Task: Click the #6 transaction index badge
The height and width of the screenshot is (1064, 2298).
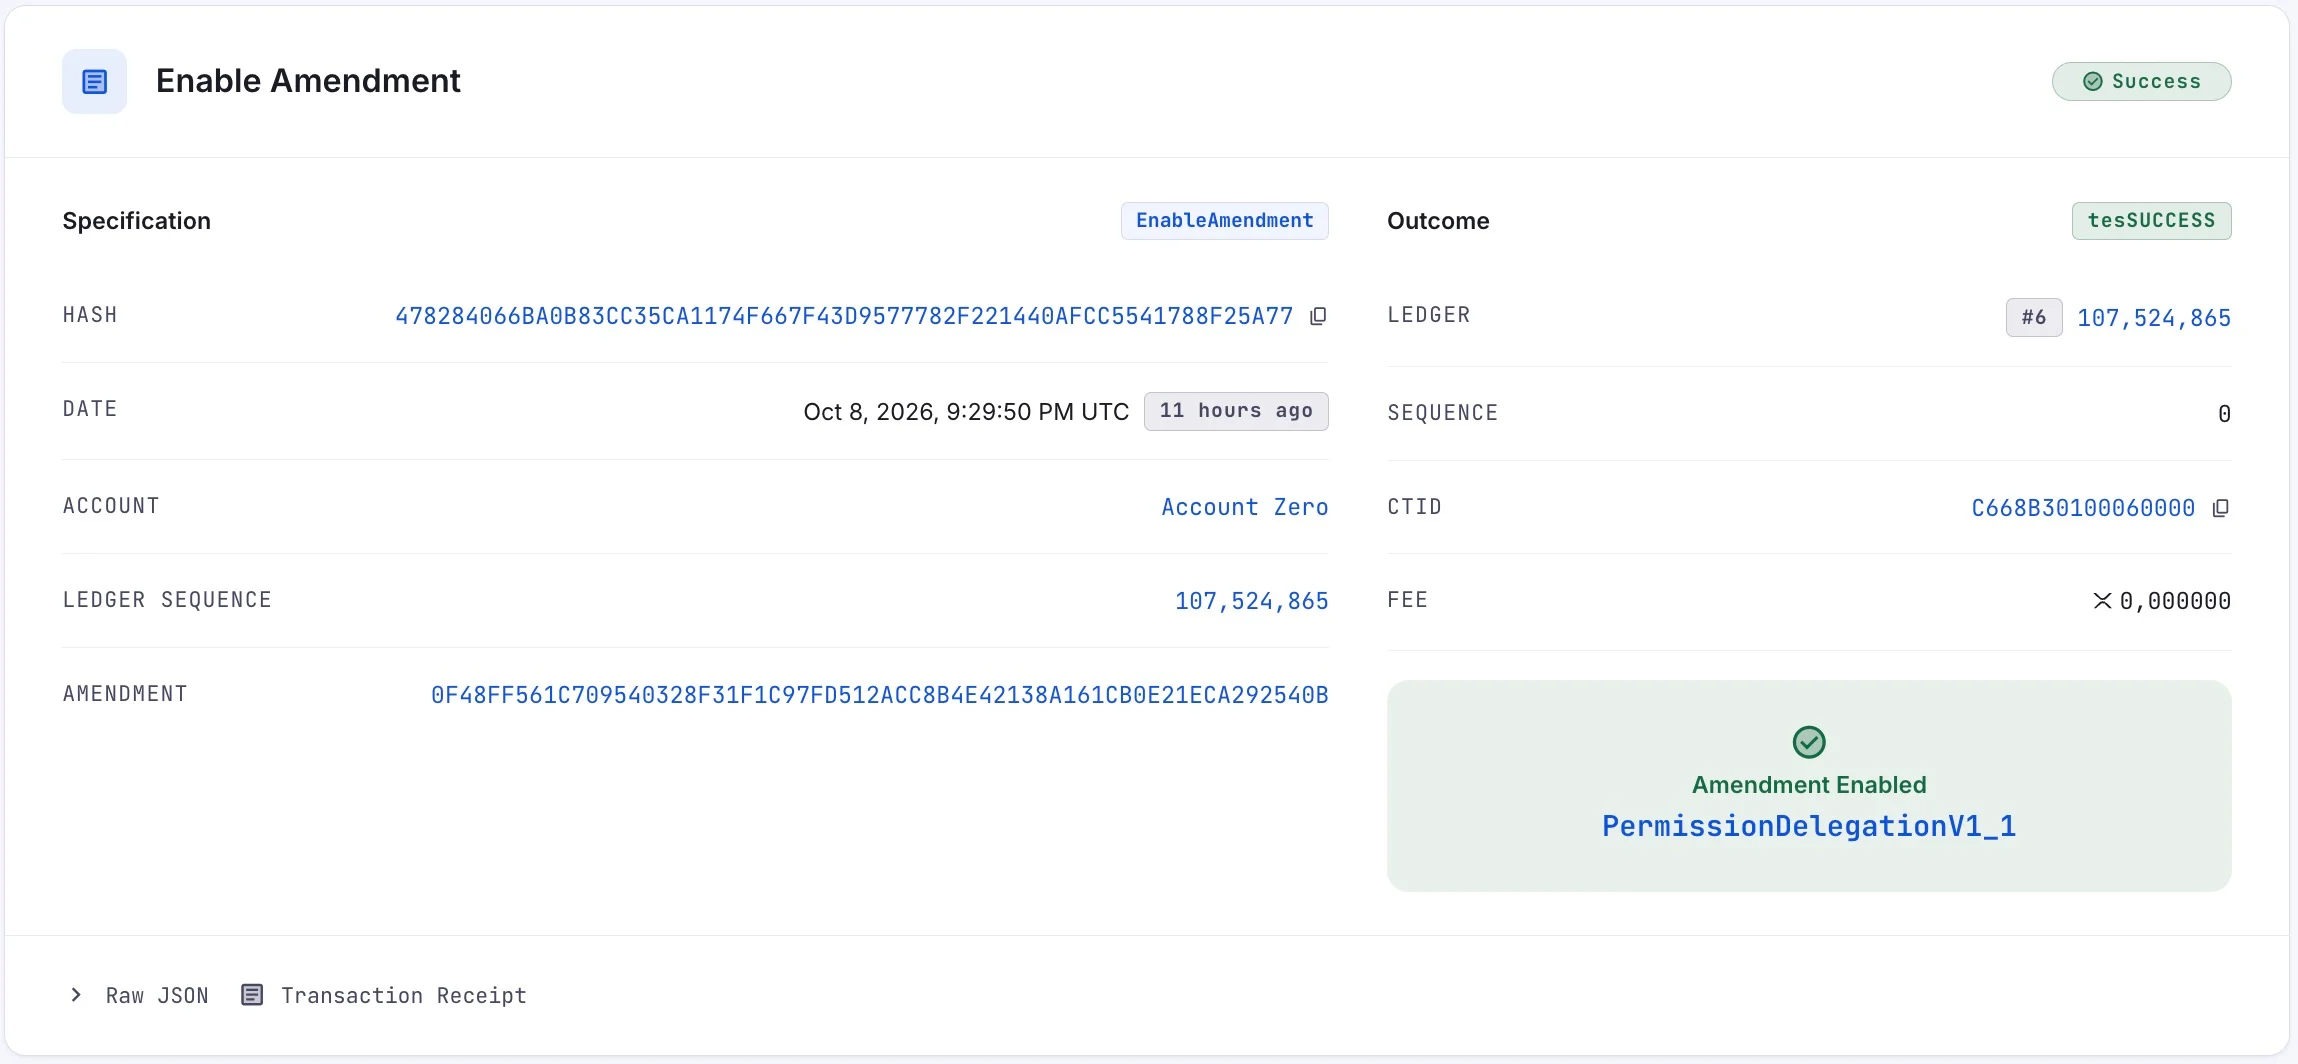Action: pyautogui.click(x=2034, y=318)
